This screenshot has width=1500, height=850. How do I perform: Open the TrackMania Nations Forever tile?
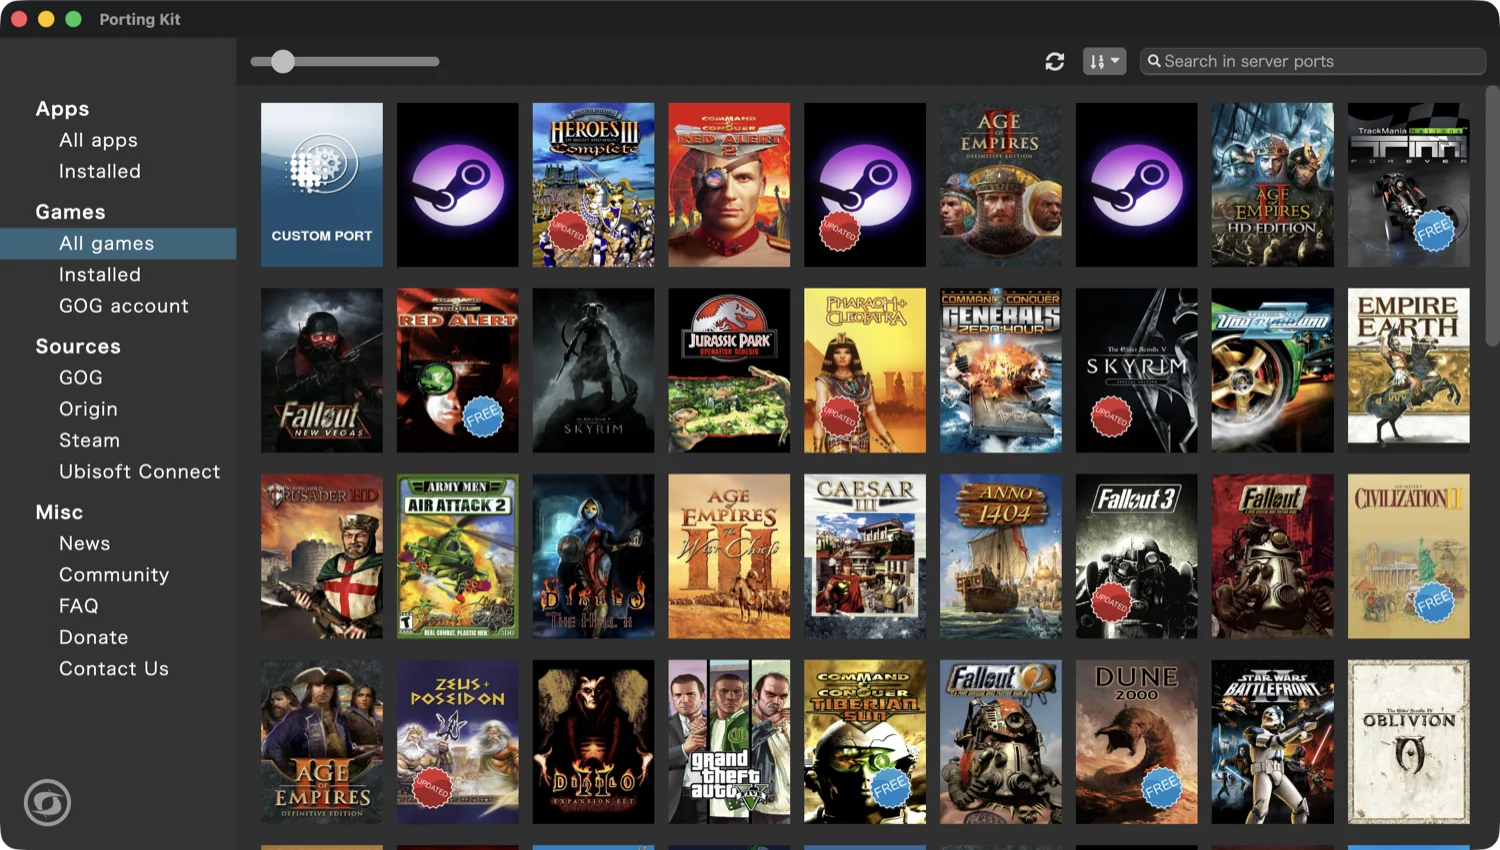pos(1408,185)
